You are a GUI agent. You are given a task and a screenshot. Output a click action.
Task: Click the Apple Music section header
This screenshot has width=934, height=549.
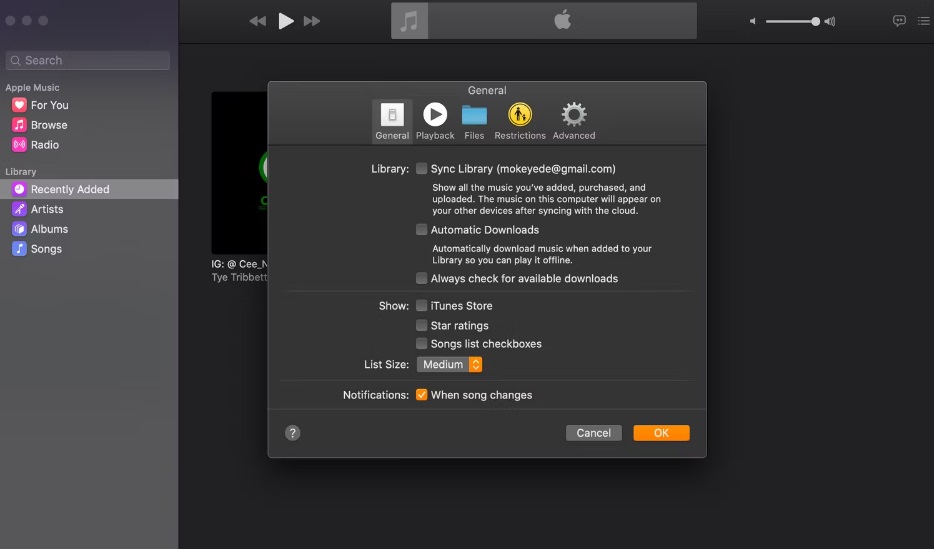[x=32, y=88]
